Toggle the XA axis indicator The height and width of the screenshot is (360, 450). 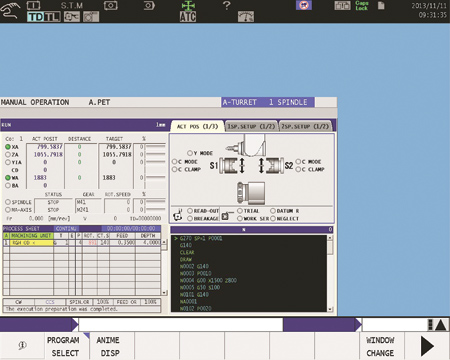point(8,147)
